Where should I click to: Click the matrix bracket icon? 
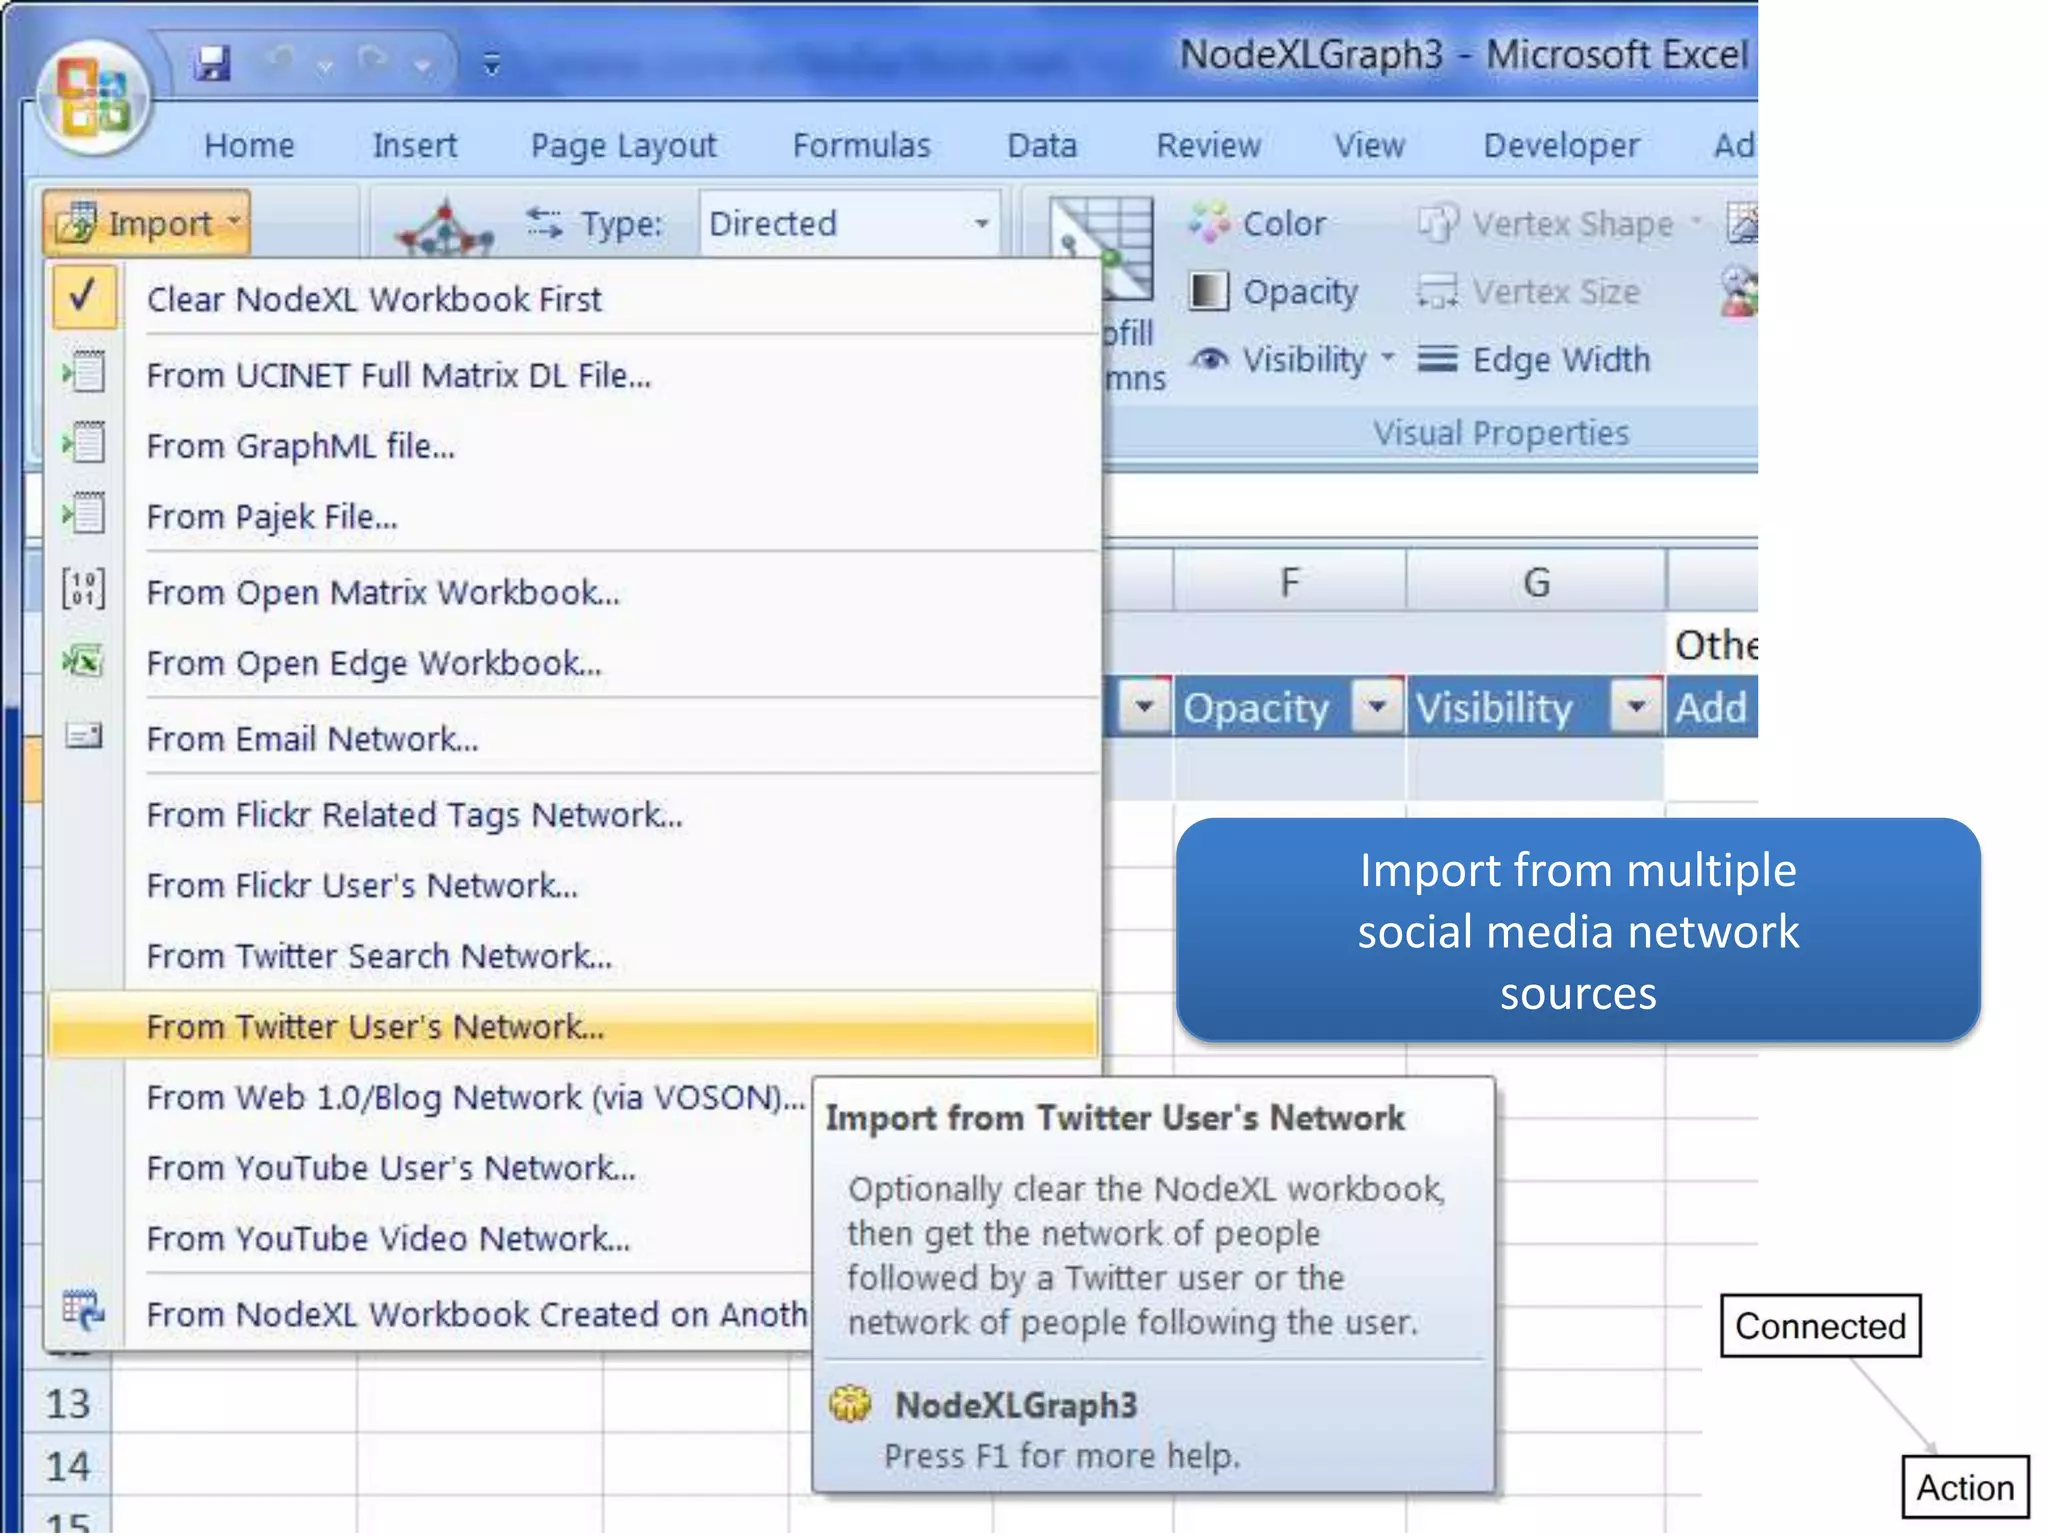point(84,589)
